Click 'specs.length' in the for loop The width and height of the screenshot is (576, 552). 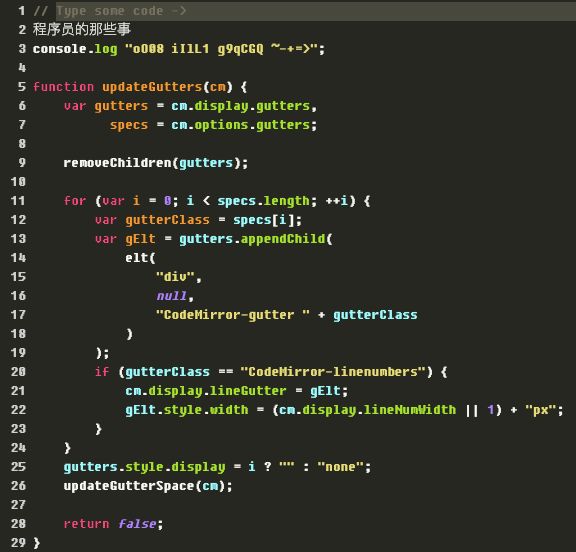coord(263,201)
